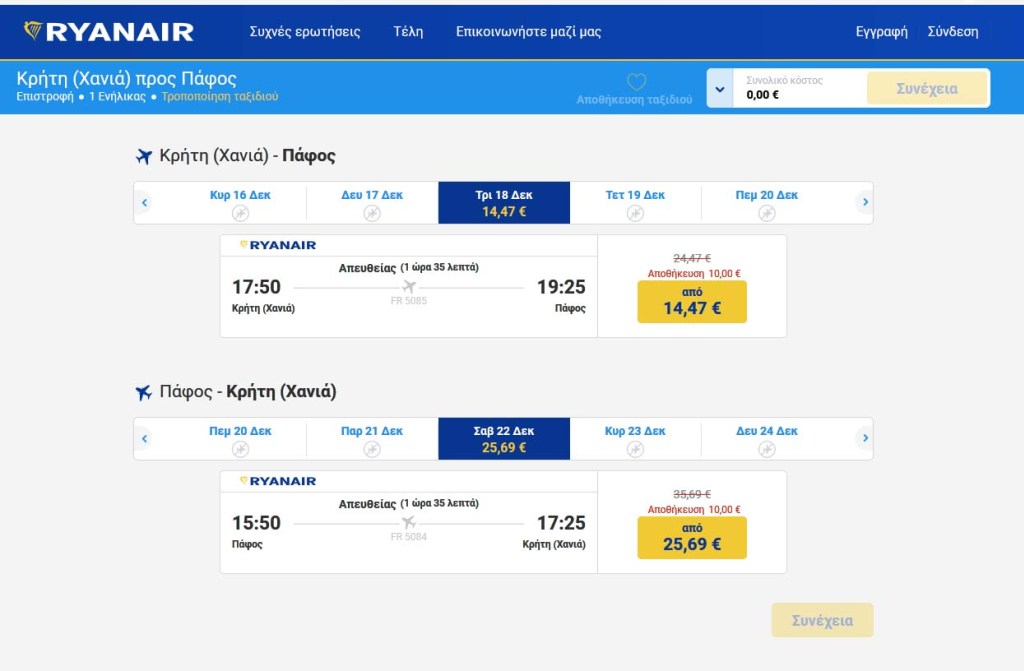
Task: Click the 17:25 arrival time
Action: [x=561, y=523]
